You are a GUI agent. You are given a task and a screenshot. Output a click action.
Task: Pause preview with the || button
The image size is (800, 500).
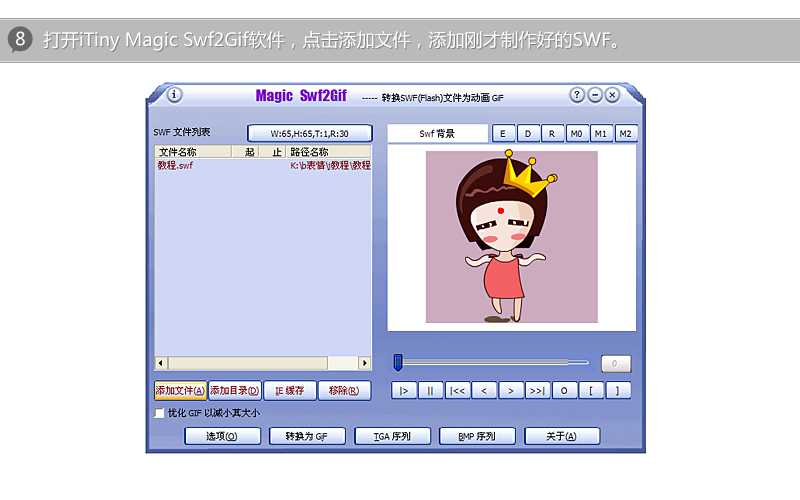click(430, 391)
